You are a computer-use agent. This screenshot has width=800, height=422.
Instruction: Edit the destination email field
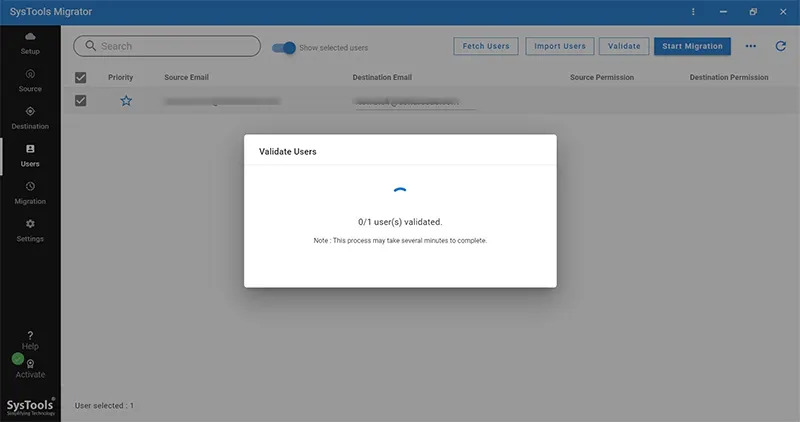pos(415,102)
